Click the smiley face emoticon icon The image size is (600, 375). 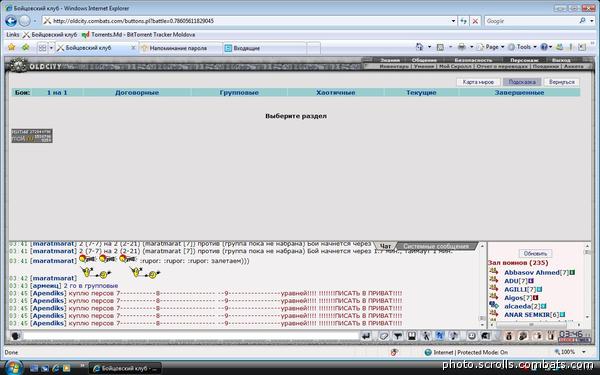click(x=472, y=336)
